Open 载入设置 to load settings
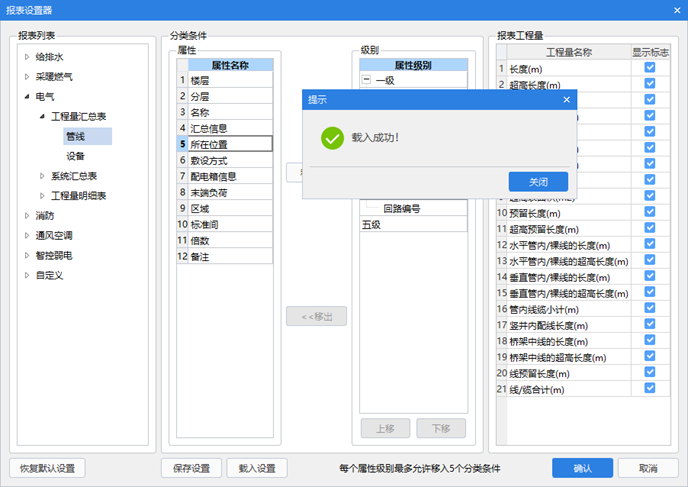Image resolution: width=688 pixels, height=487 pixels. [x=256, y=468]
